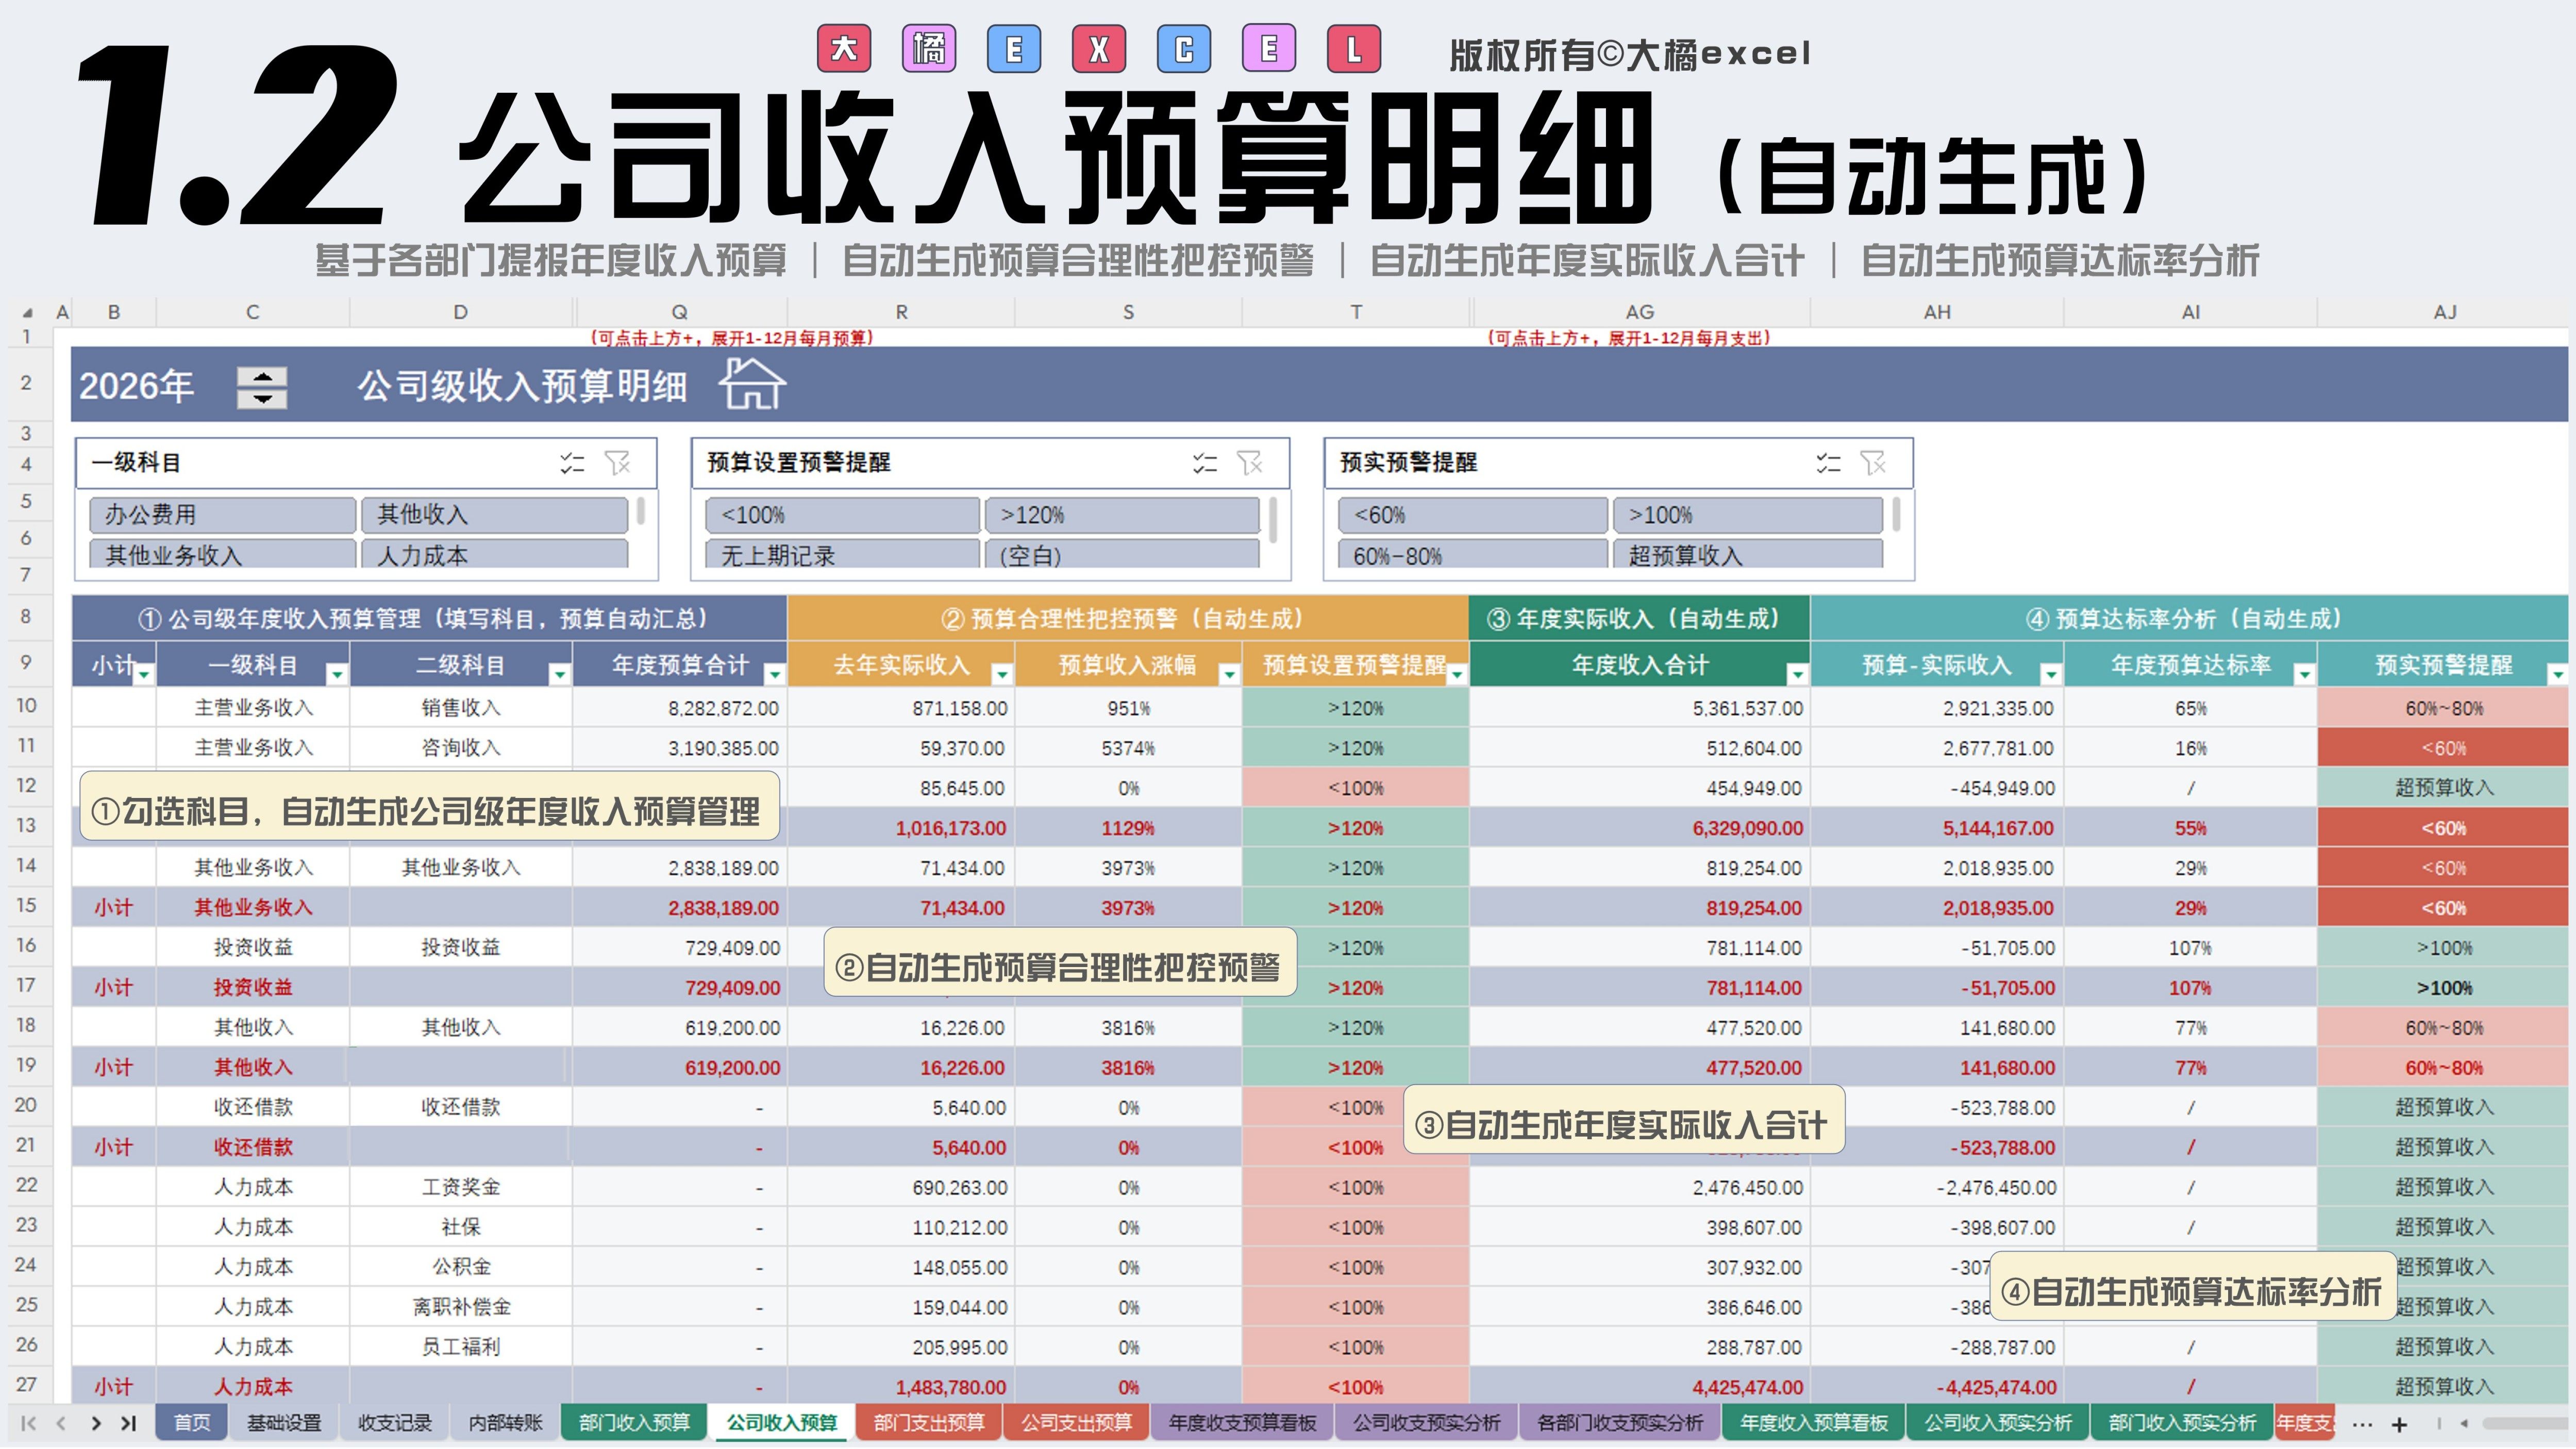Clear filter on 预算设置预警提醒 slicer
Image resolution: width=2576 pixels, height=1449 pixels.
click(1250, 463)
